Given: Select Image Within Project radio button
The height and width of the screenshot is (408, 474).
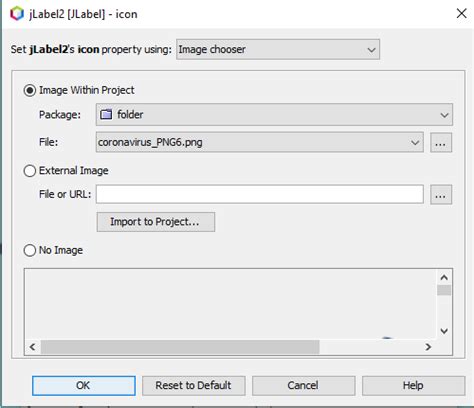Looking at the screenshot, I should point(30,90).
